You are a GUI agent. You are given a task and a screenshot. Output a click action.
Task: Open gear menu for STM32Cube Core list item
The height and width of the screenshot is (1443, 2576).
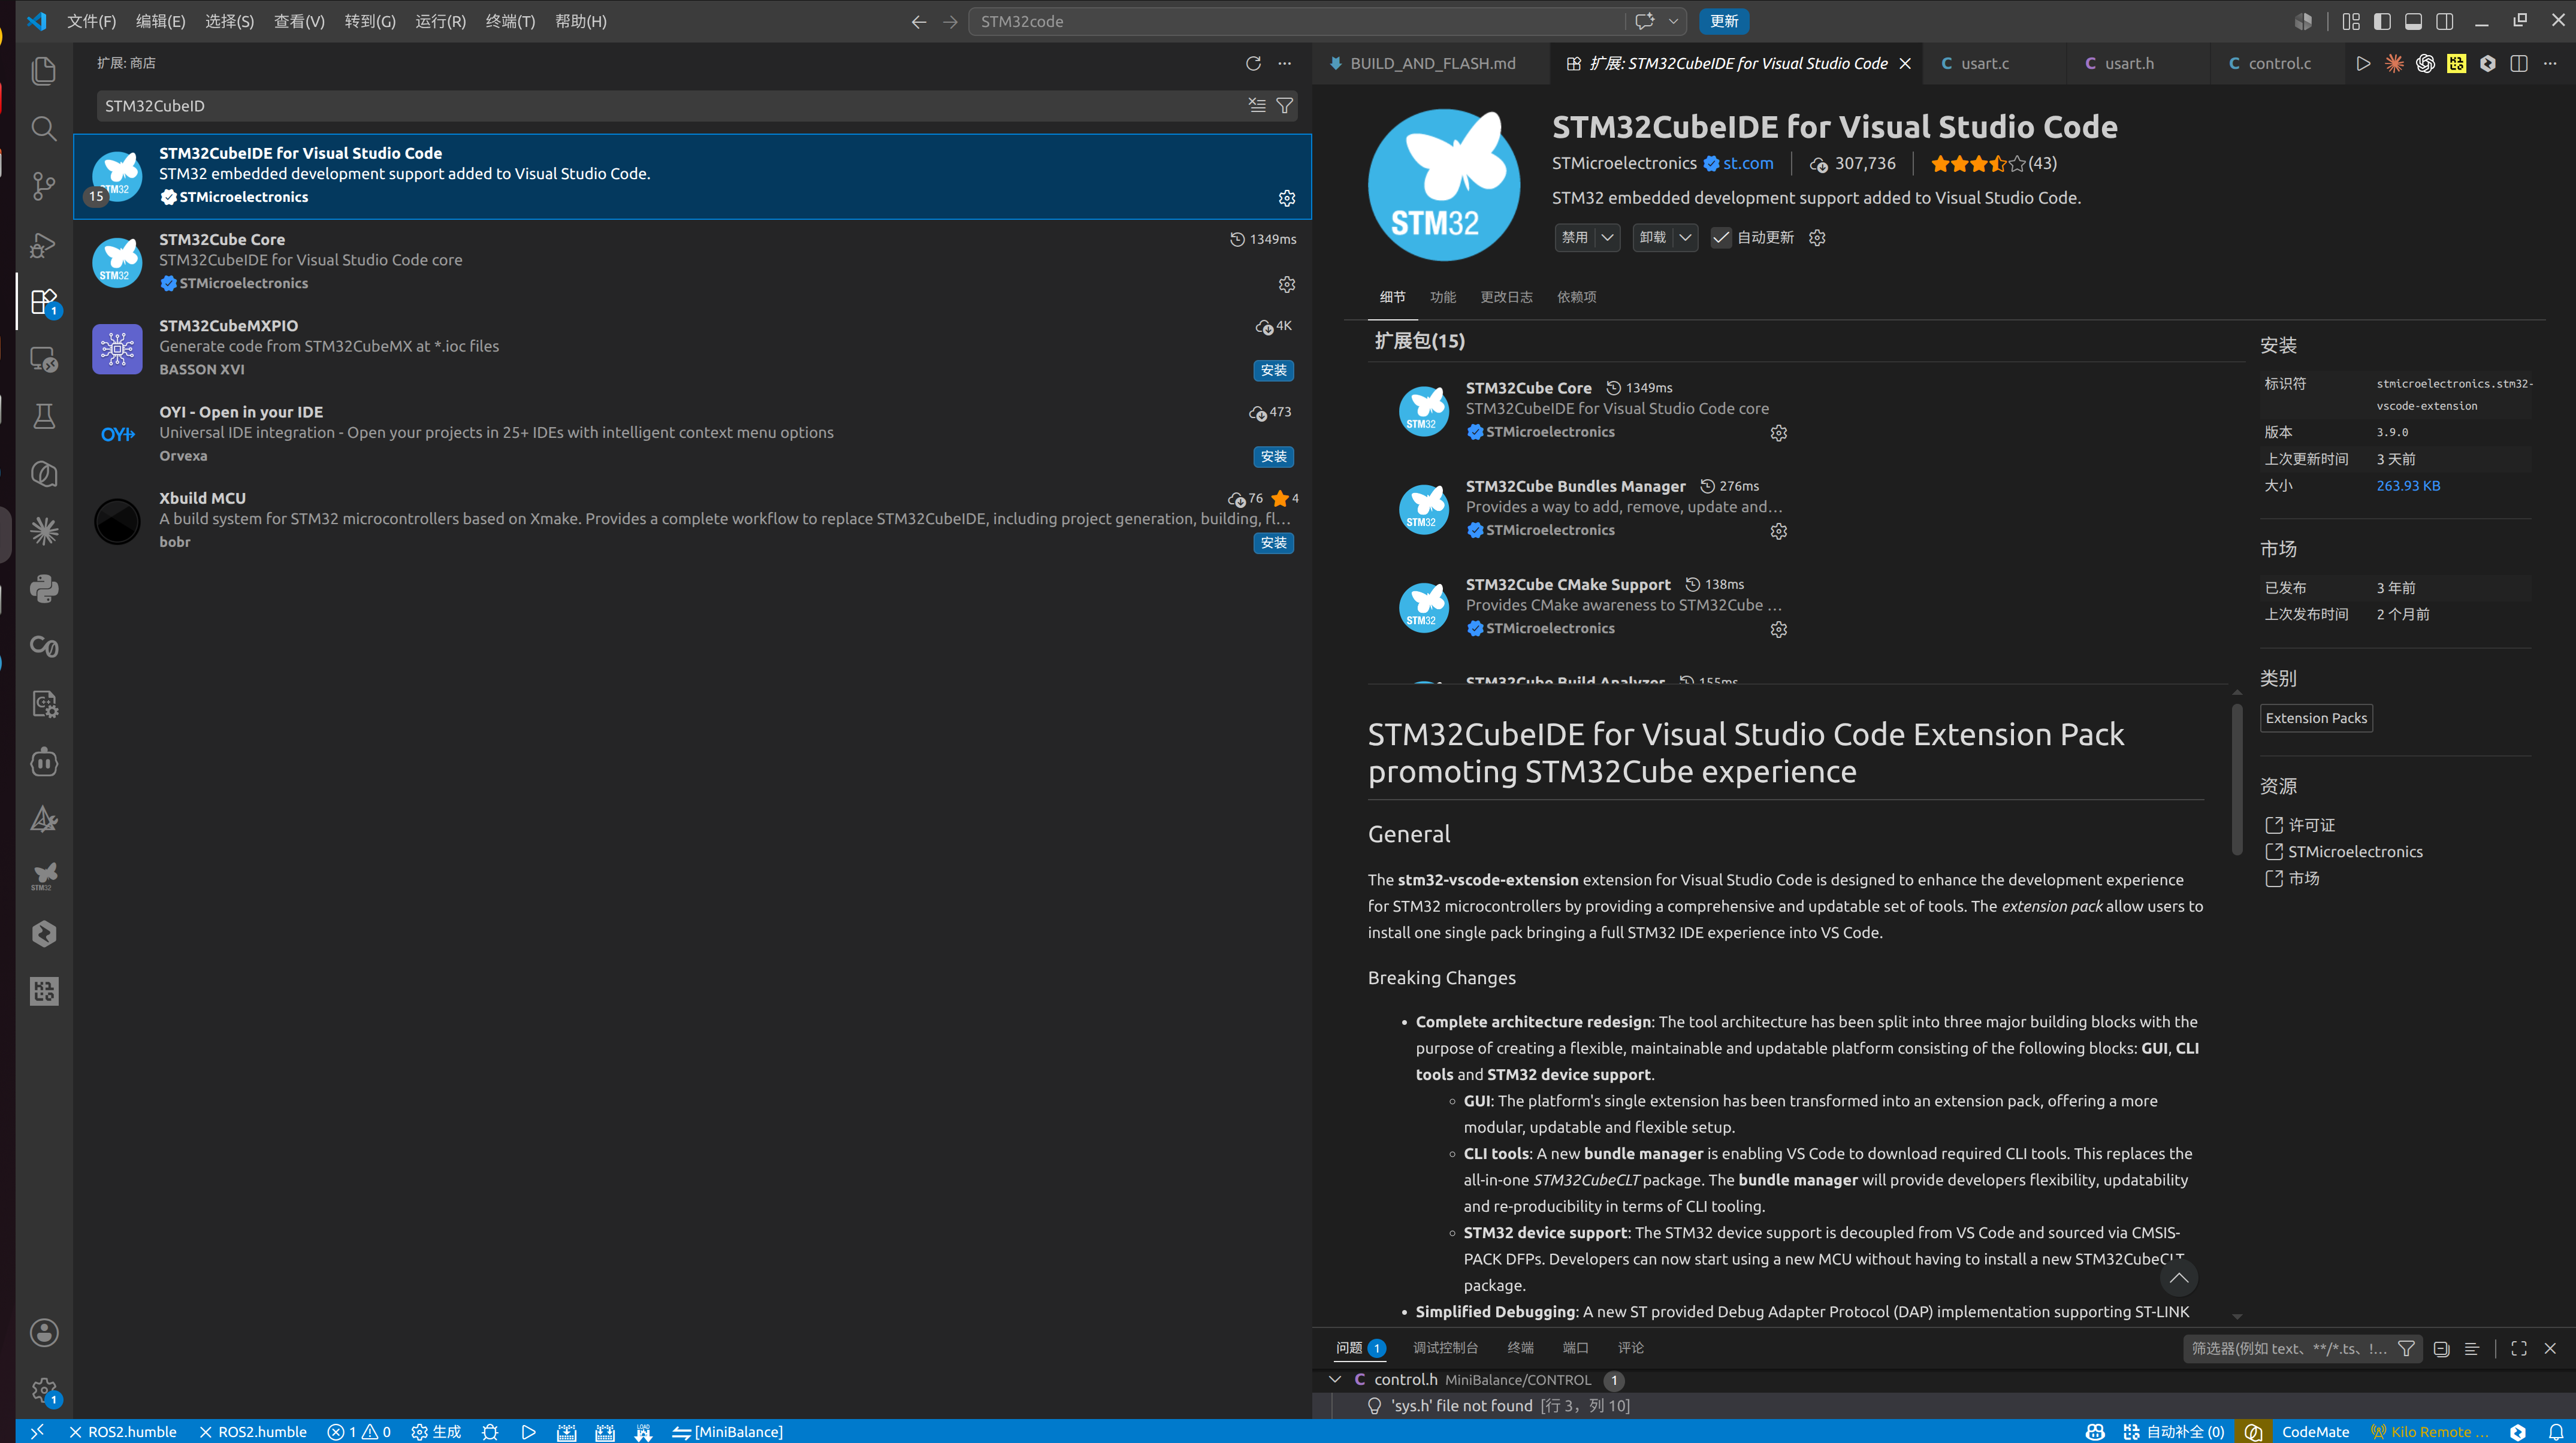[x=1287, y=284]
